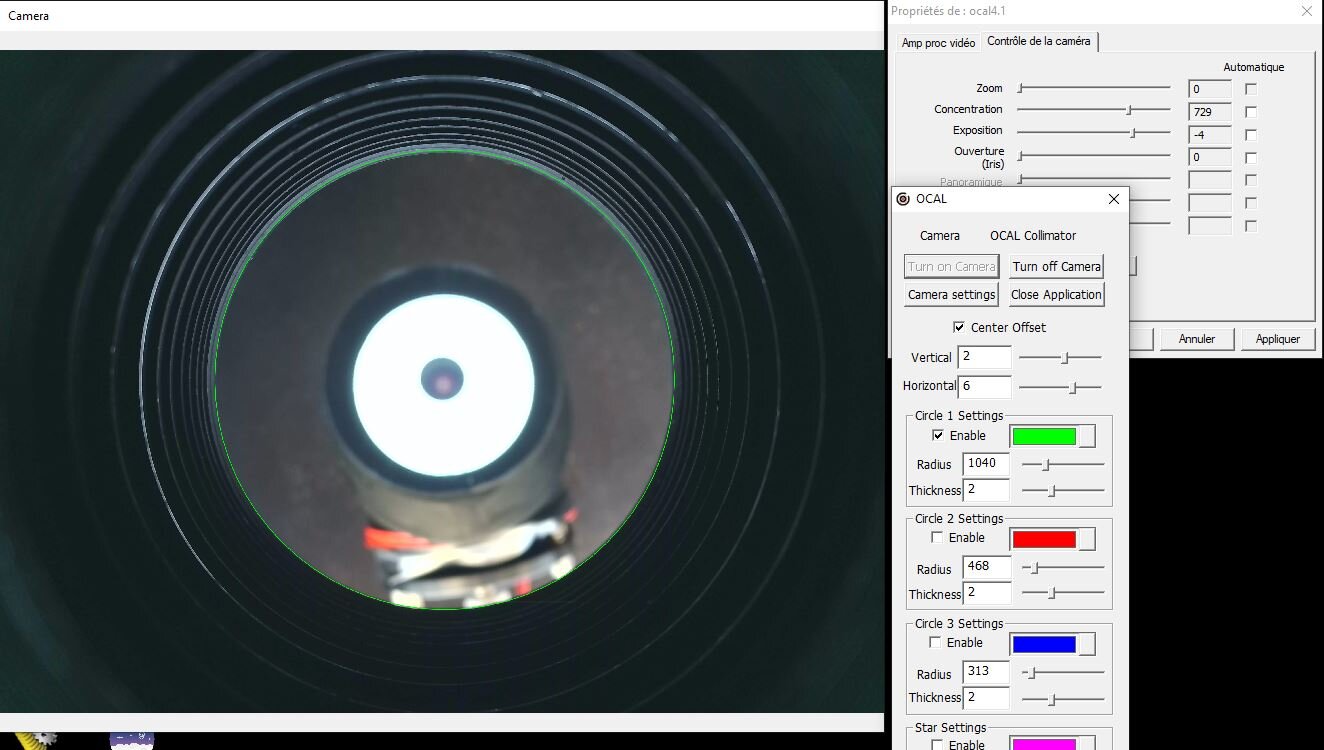Viewport: 1324px width, 750px height.
Task: Pick the blue Circle 3 color swatch
Action: 1044,644
